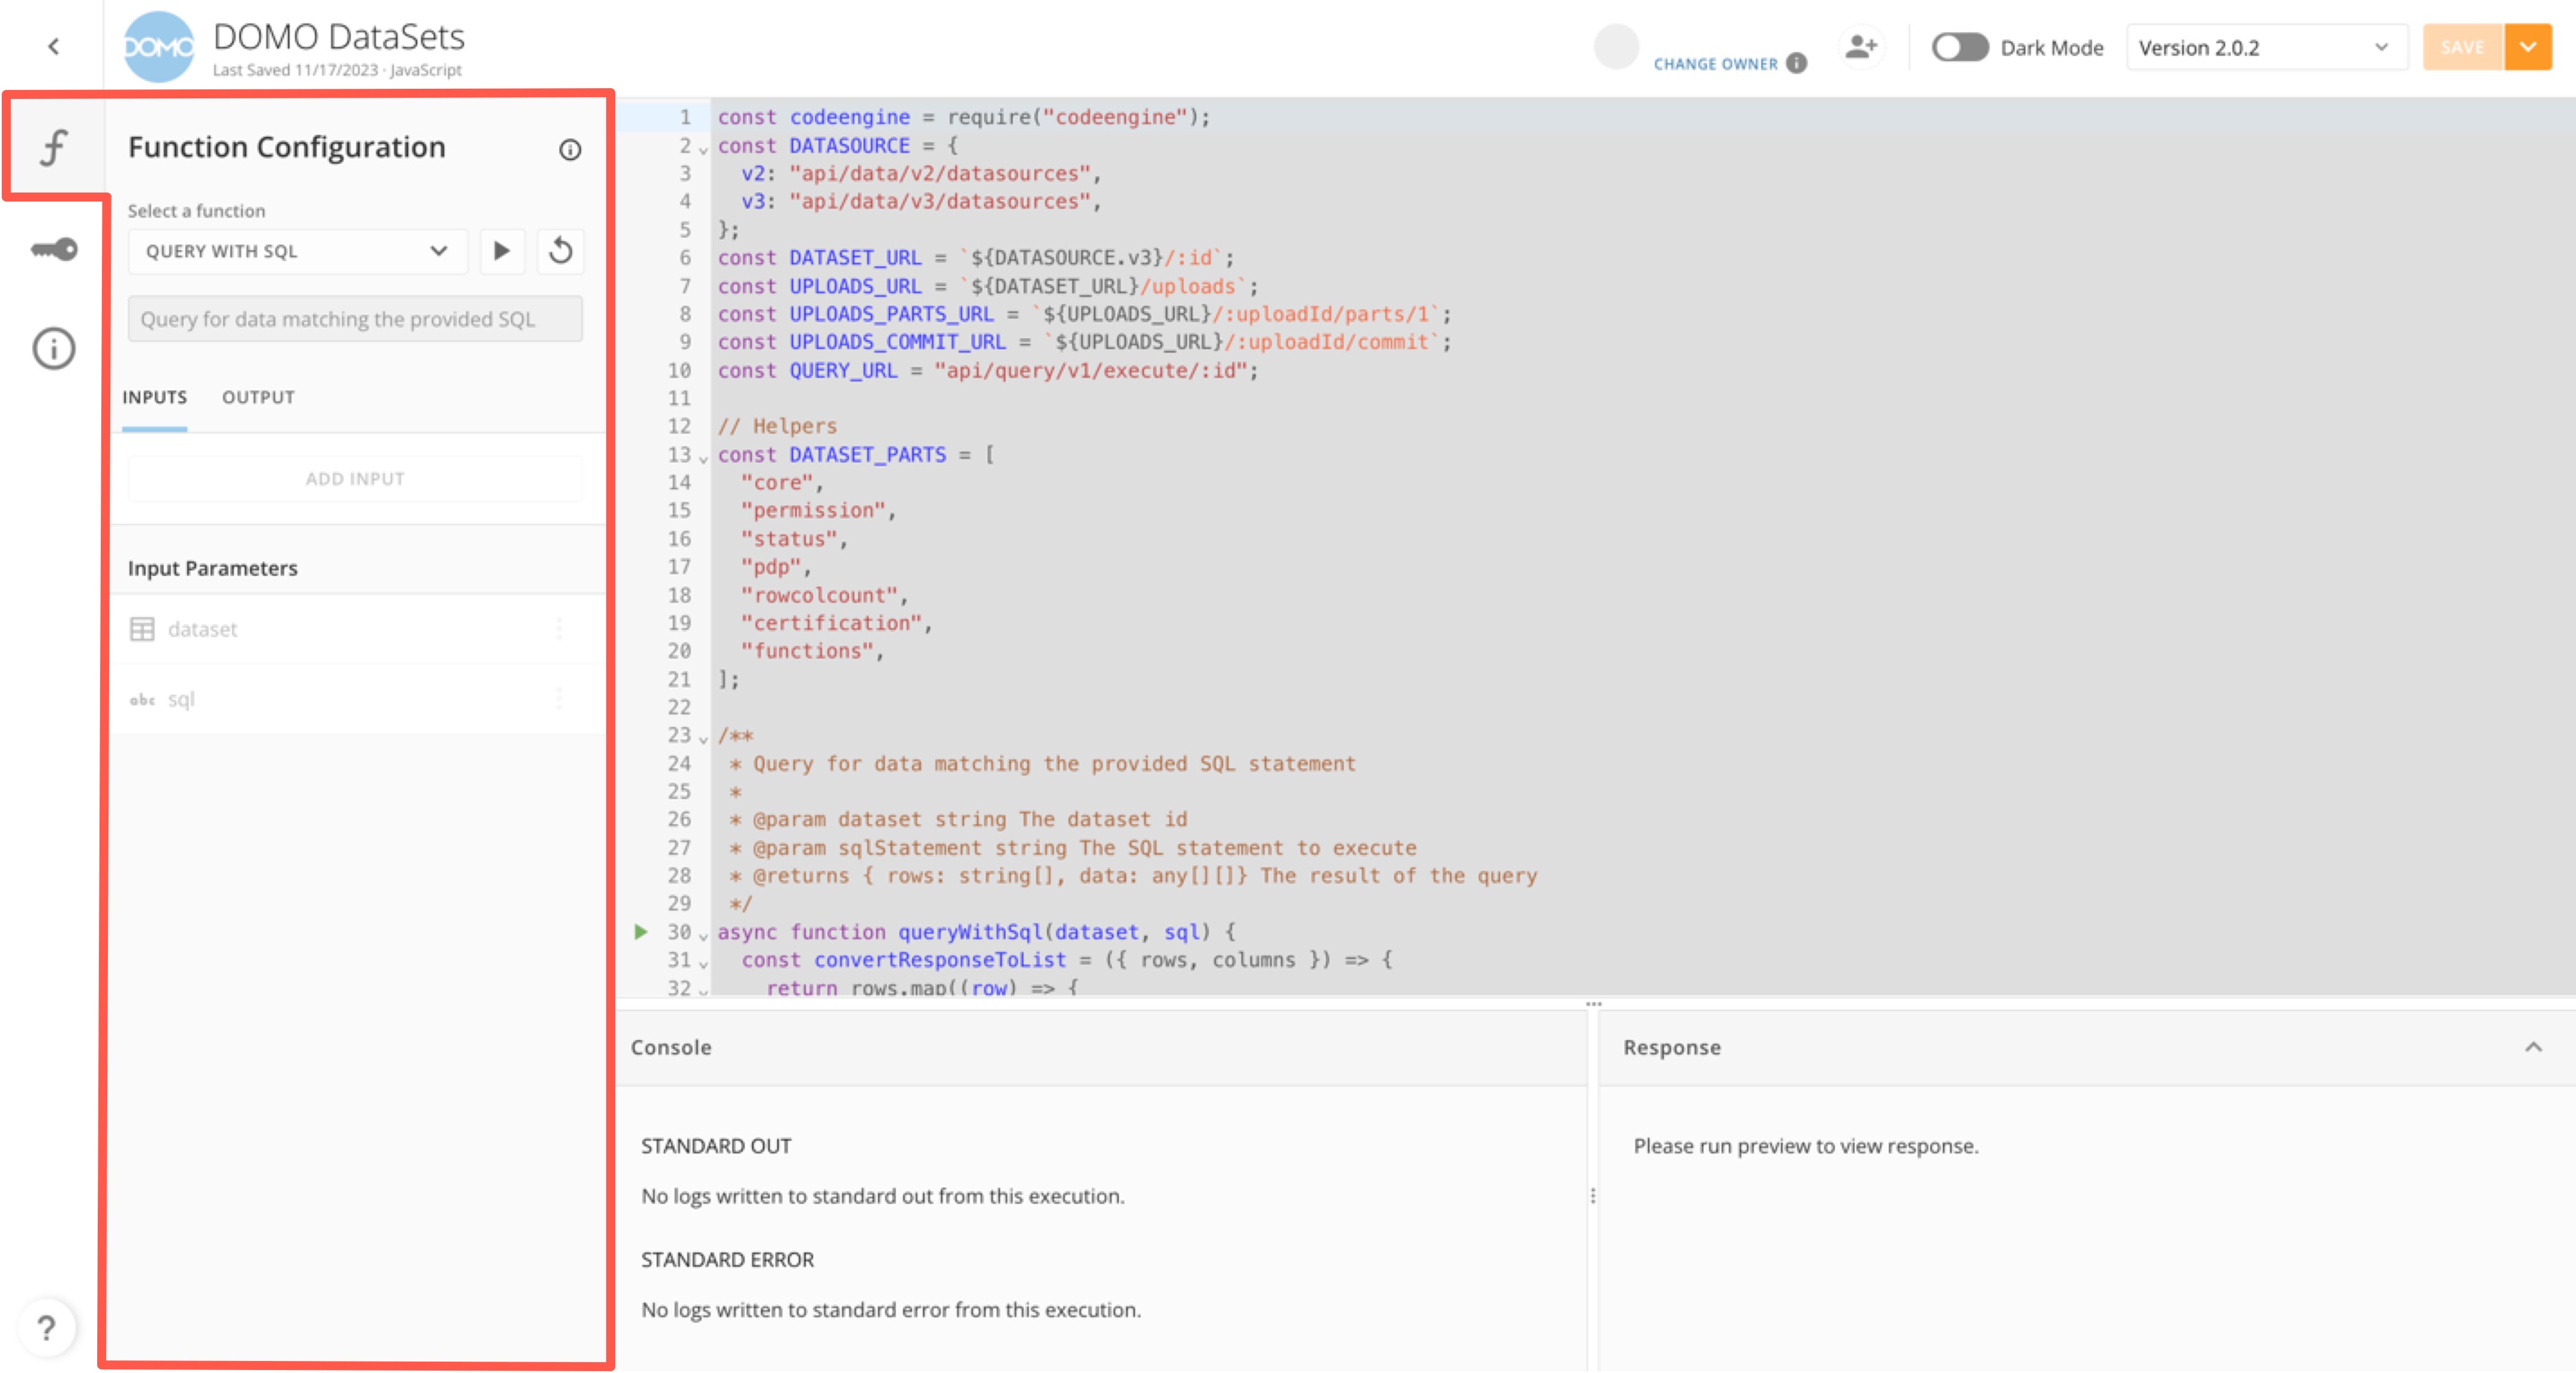
Task: Add a collaborator via the person-plus icon
Action: point(1861,46)
